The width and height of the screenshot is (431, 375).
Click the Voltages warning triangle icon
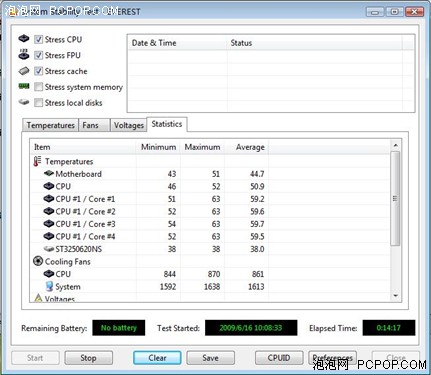click(x=38, y=298)
